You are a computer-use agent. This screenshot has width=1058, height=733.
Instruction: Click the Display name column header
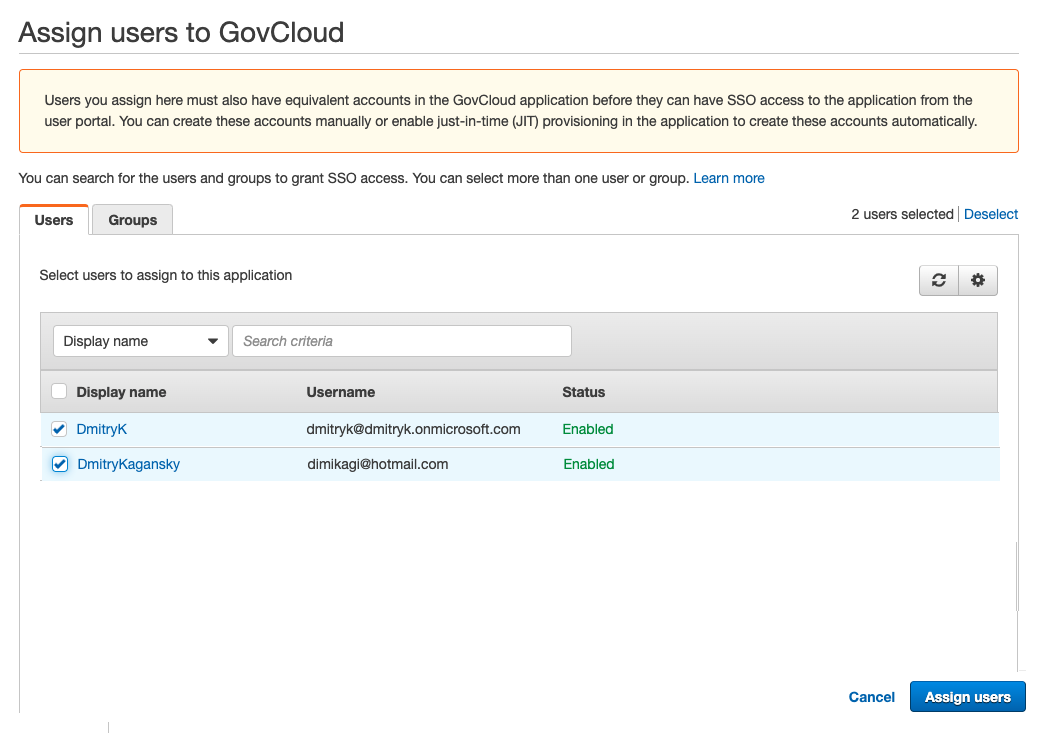tap(121, 392)
